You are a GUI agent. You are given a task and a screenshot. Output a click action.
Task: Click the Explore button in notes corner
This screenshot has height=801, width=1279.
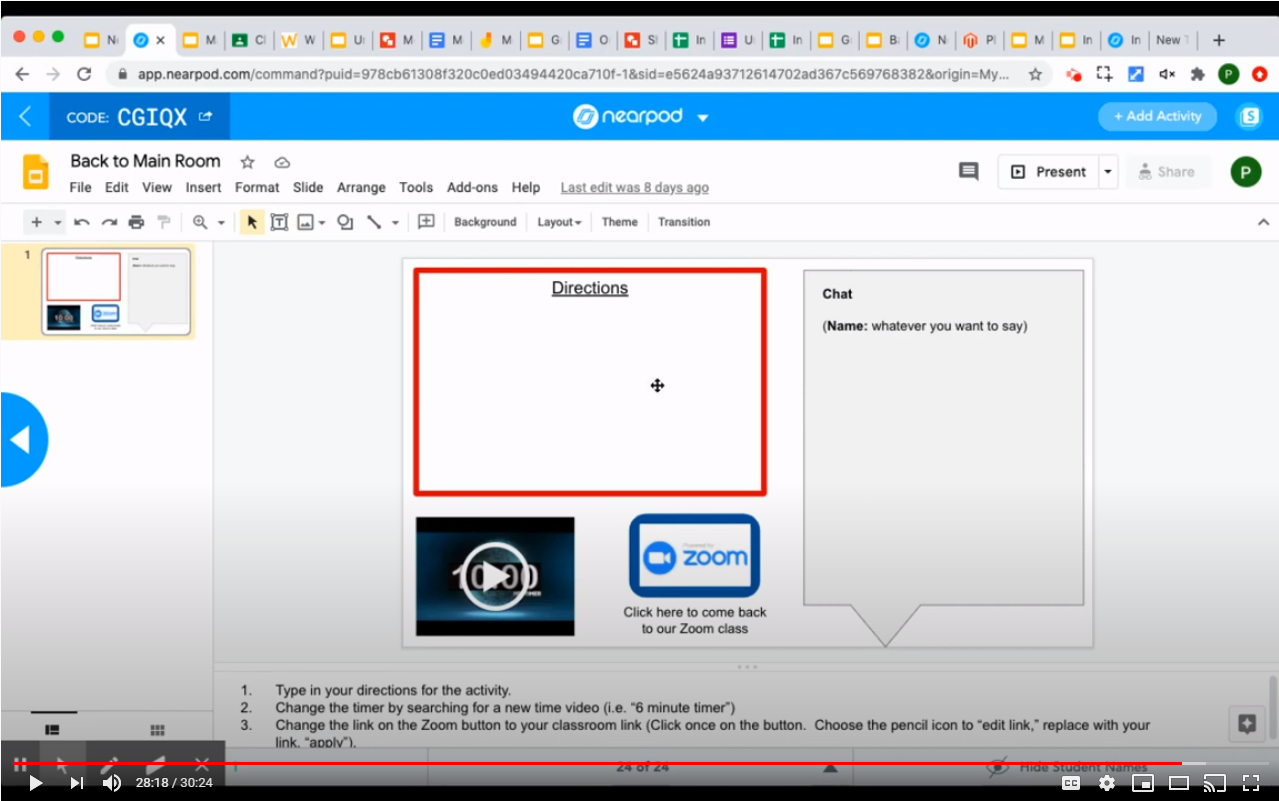[x=1246, y=724]
